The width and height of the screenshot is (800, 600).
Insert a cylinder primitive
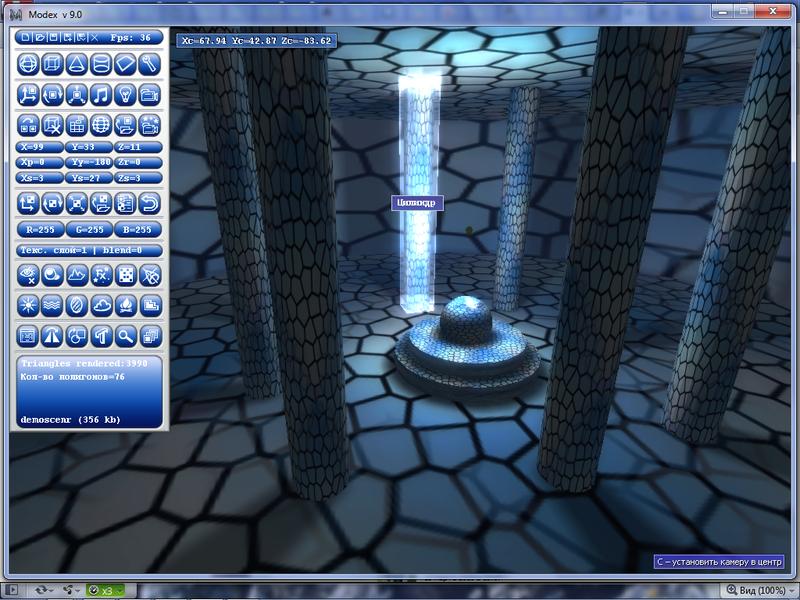pos(101,64)
